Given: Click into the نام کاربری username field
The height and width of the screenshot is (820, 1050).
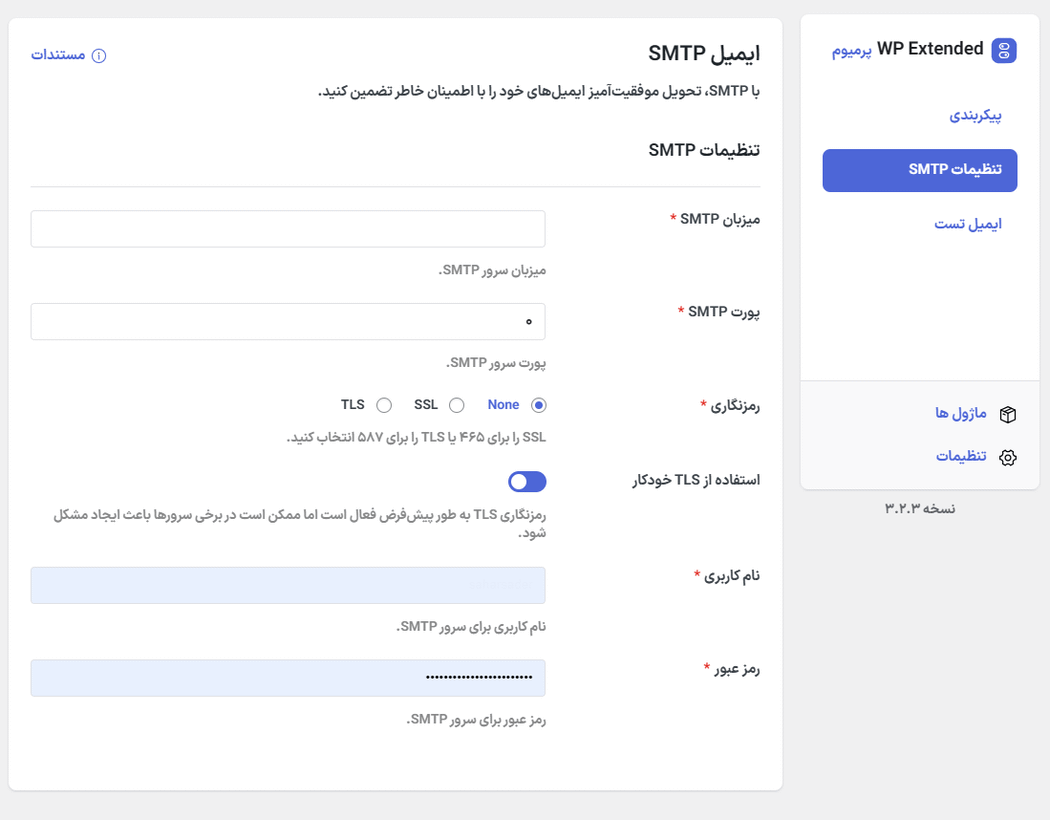Looking at the screenshot, I should (x=288, y=585).
